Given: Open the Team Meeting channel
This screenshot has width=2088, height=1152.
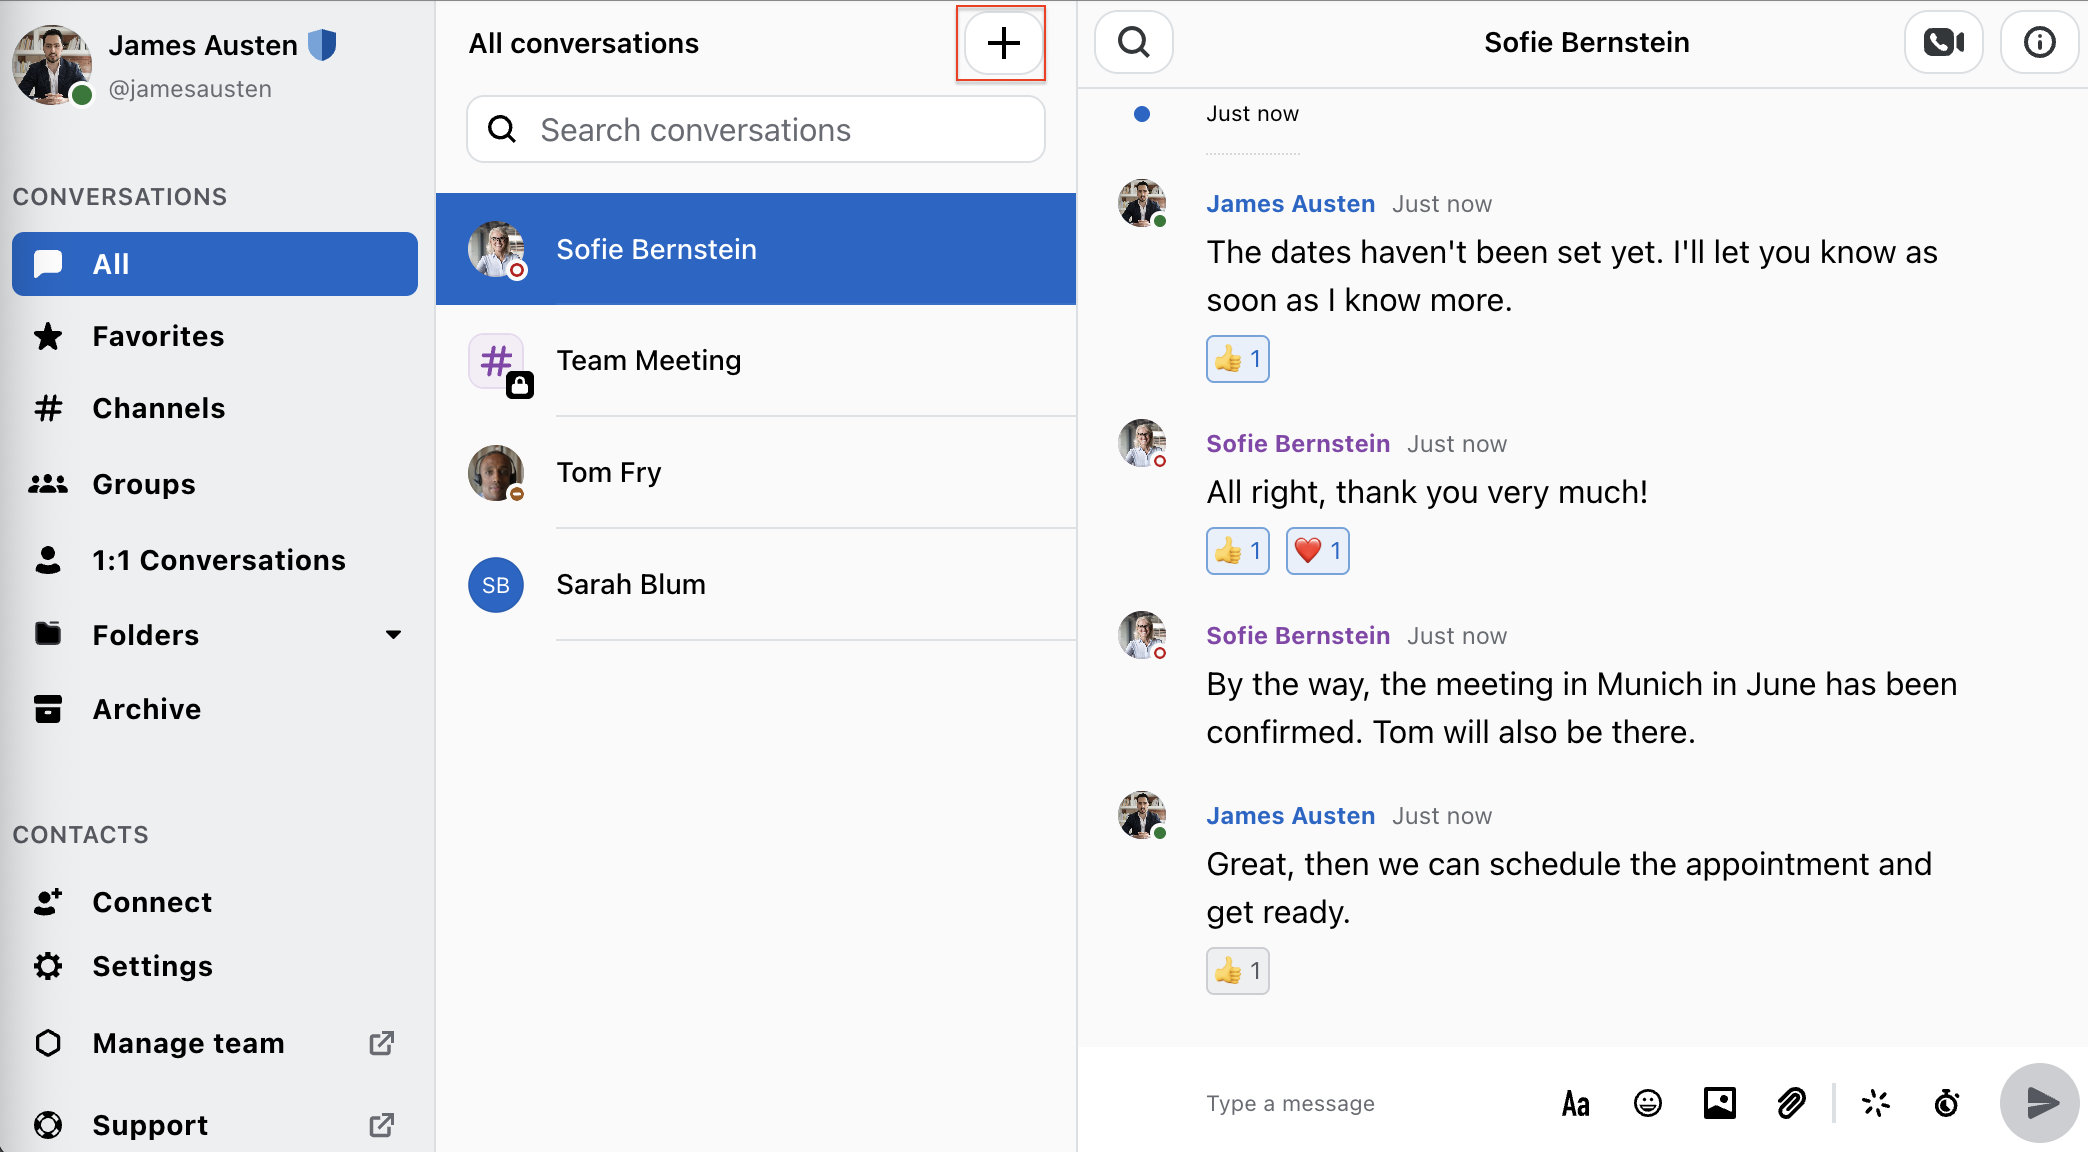Looking at the screenshot, I should [x=756, y=360].
